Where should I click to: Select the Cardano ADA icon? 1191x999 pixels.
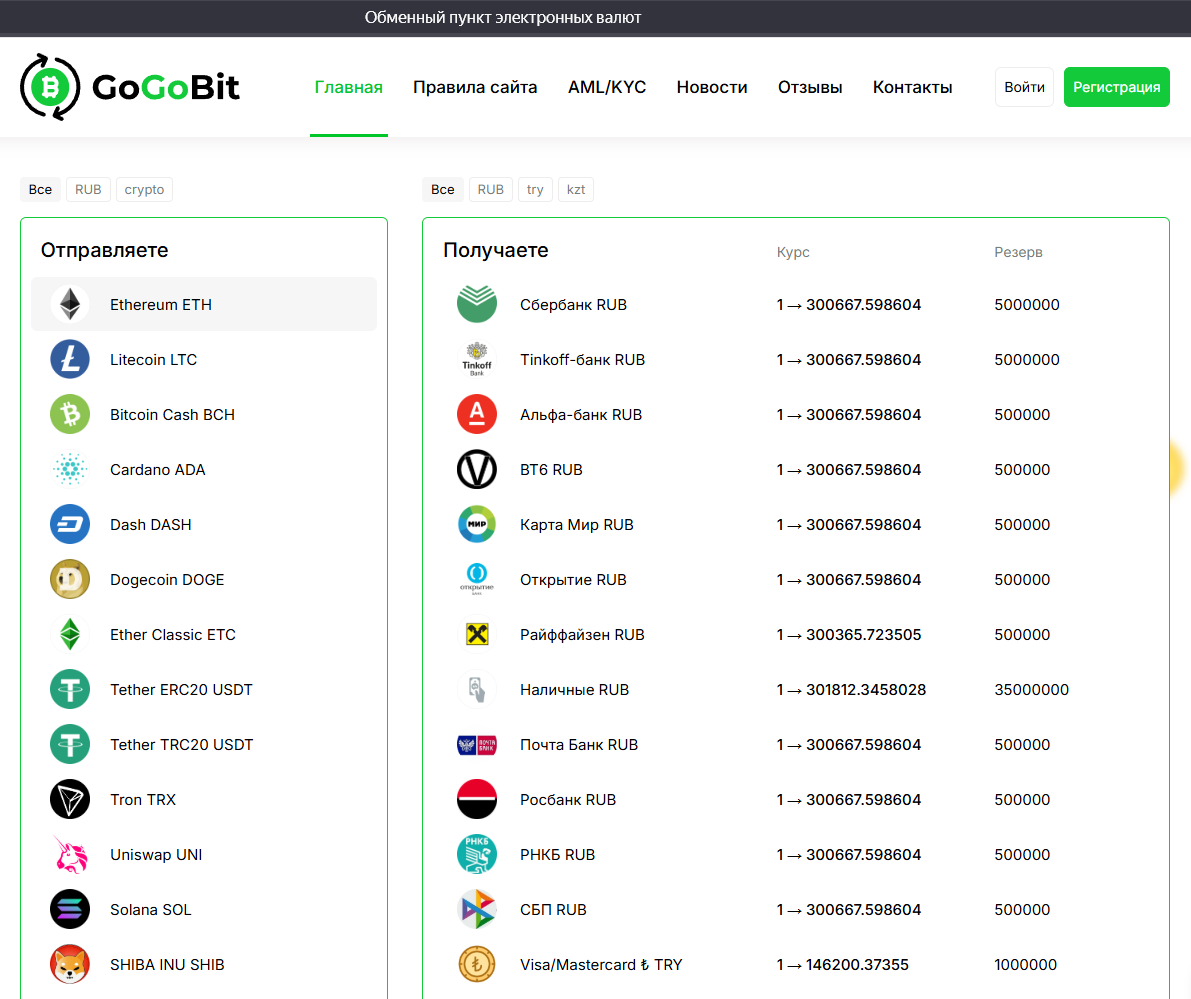[70, 469]
